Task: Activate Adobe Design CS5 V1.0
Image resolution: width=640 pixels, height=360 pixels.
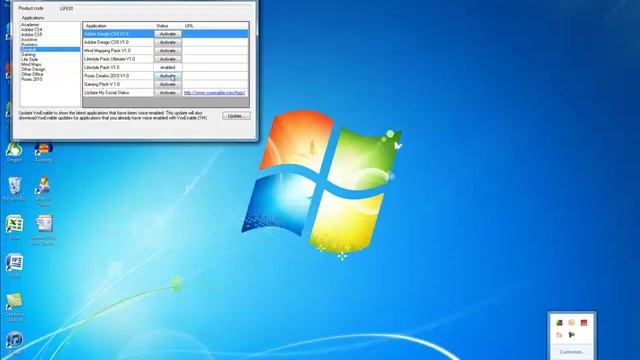Action: click(x=168, y=42)
